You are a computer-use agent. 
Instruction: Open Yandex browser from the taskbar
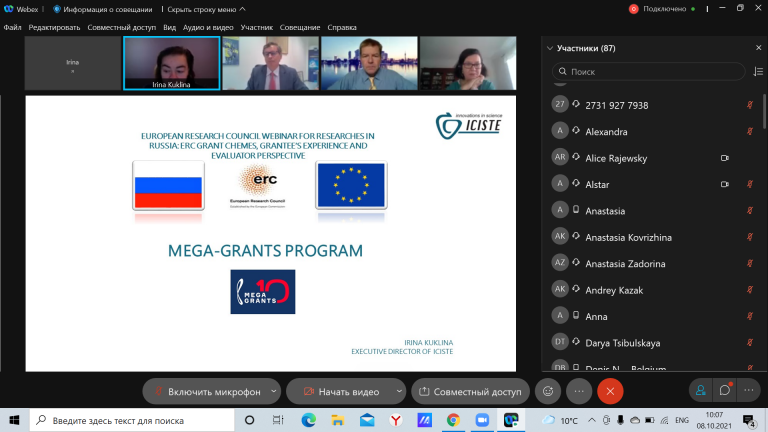point(396,420)
